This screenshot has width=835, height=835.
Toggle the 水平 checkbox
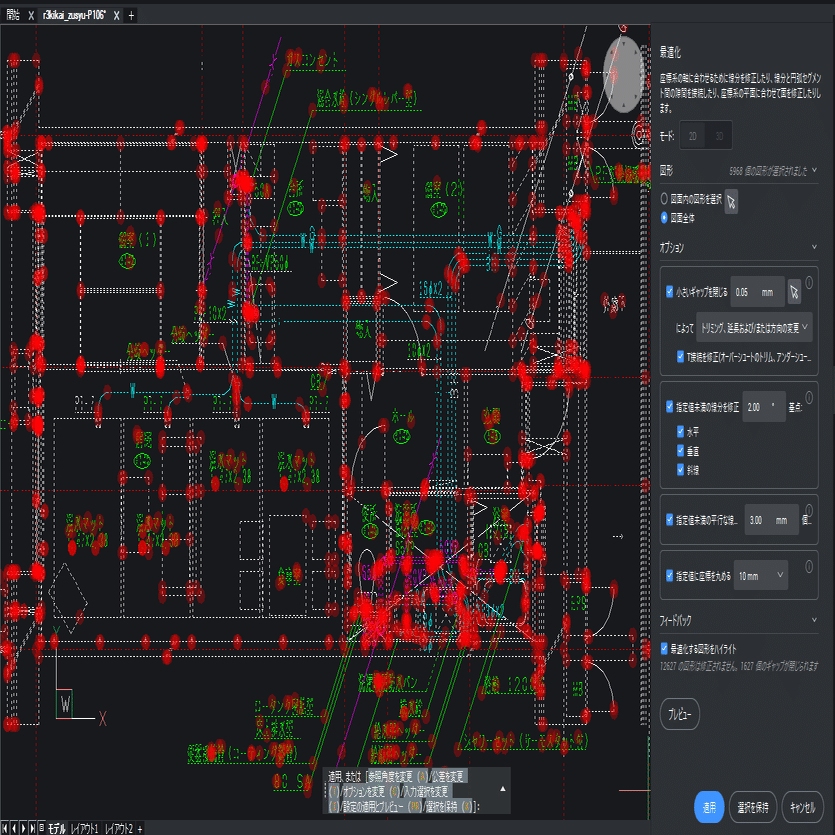click(680, 431)
